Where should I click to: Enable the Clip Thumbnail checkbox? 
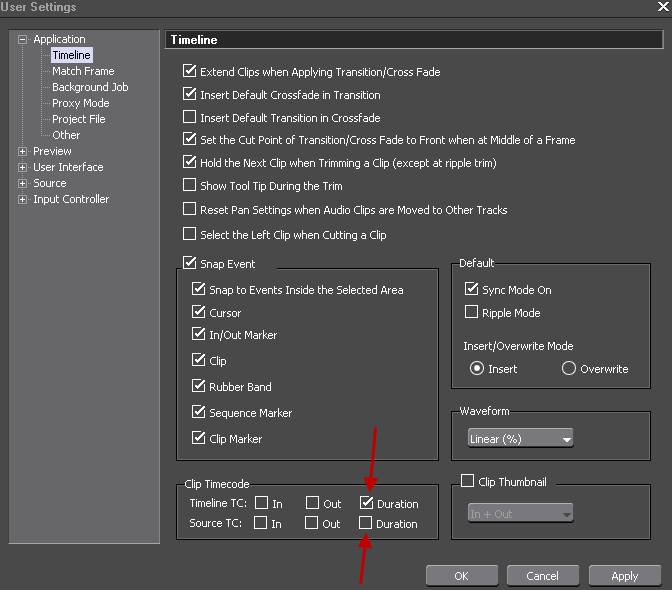point(466,482)
